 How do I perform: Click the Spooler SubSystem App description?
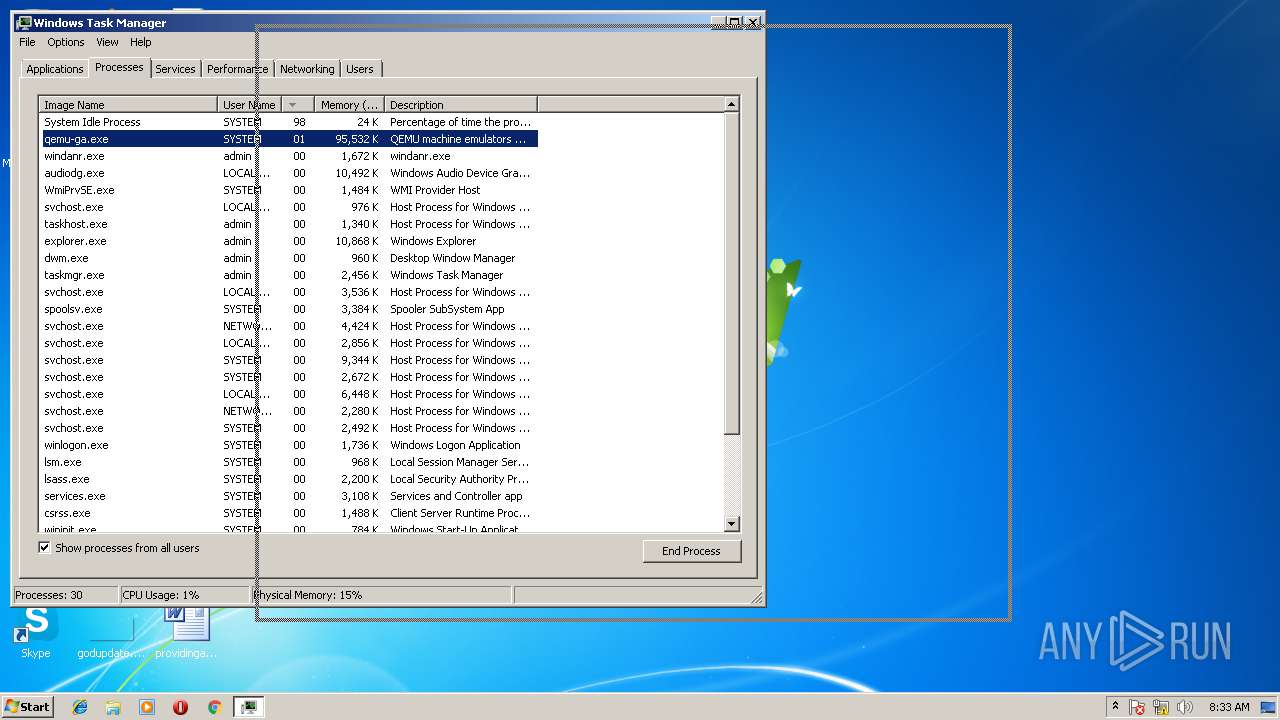pyautogui.click(x=447, y=309)
